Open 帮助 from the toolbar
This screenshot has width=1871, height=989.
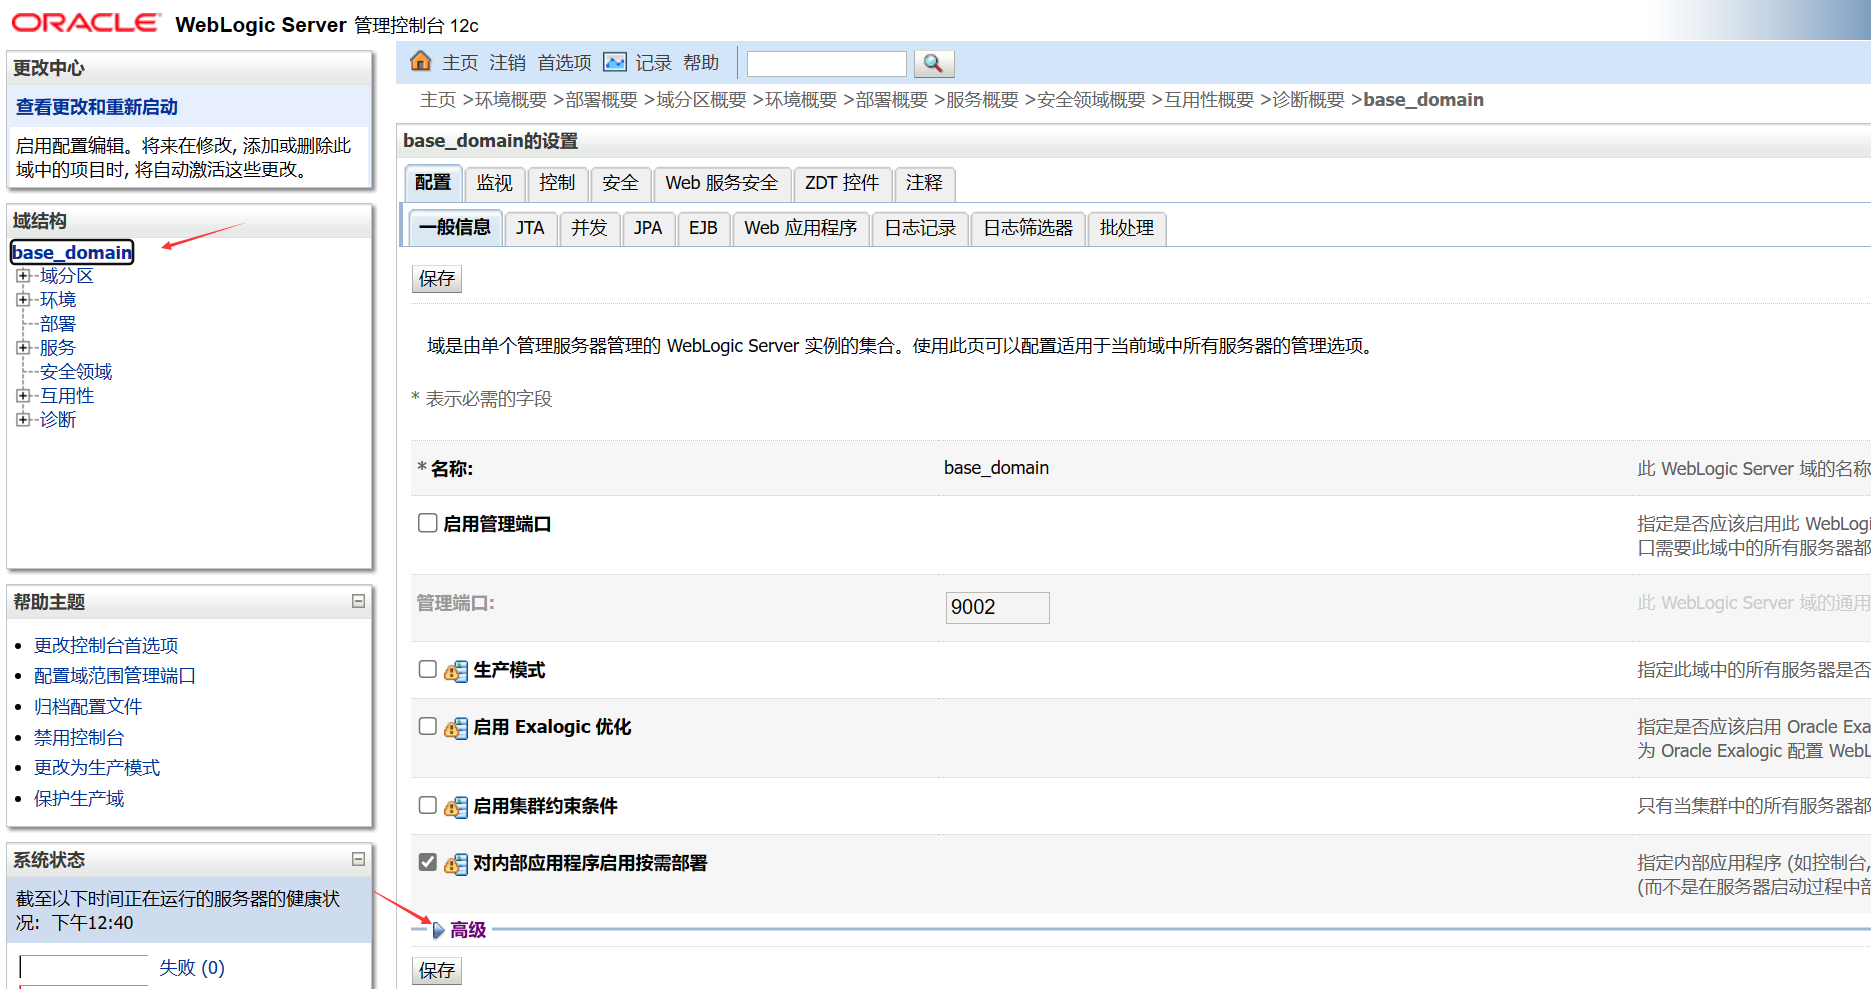point(701,63)
